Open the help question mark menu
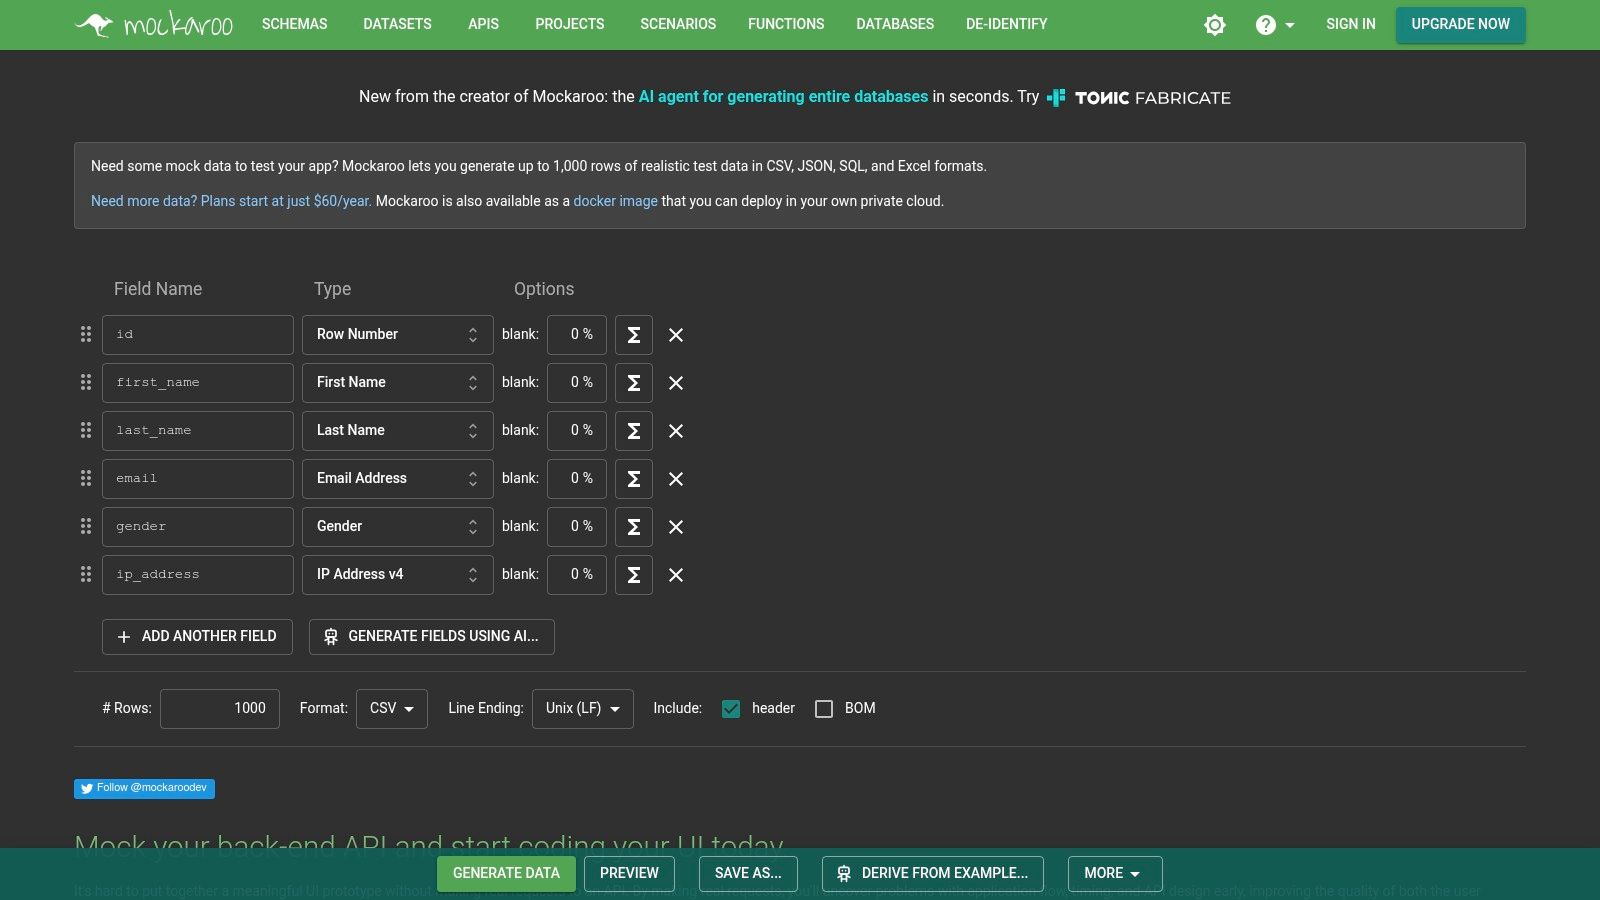The height and width of the screenshot is (900, 1600). point(1273,25)
